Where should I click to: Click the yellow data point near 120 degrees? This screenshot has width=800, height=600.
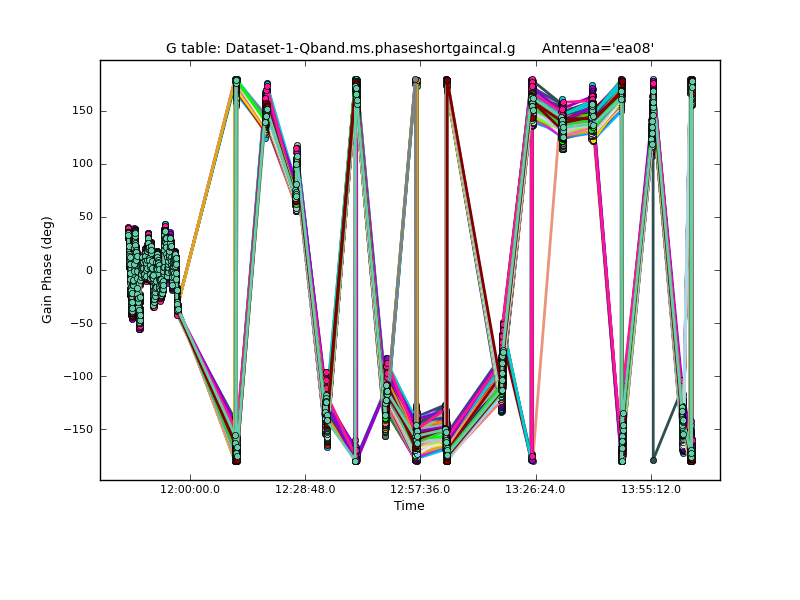(x=593, y=141)
